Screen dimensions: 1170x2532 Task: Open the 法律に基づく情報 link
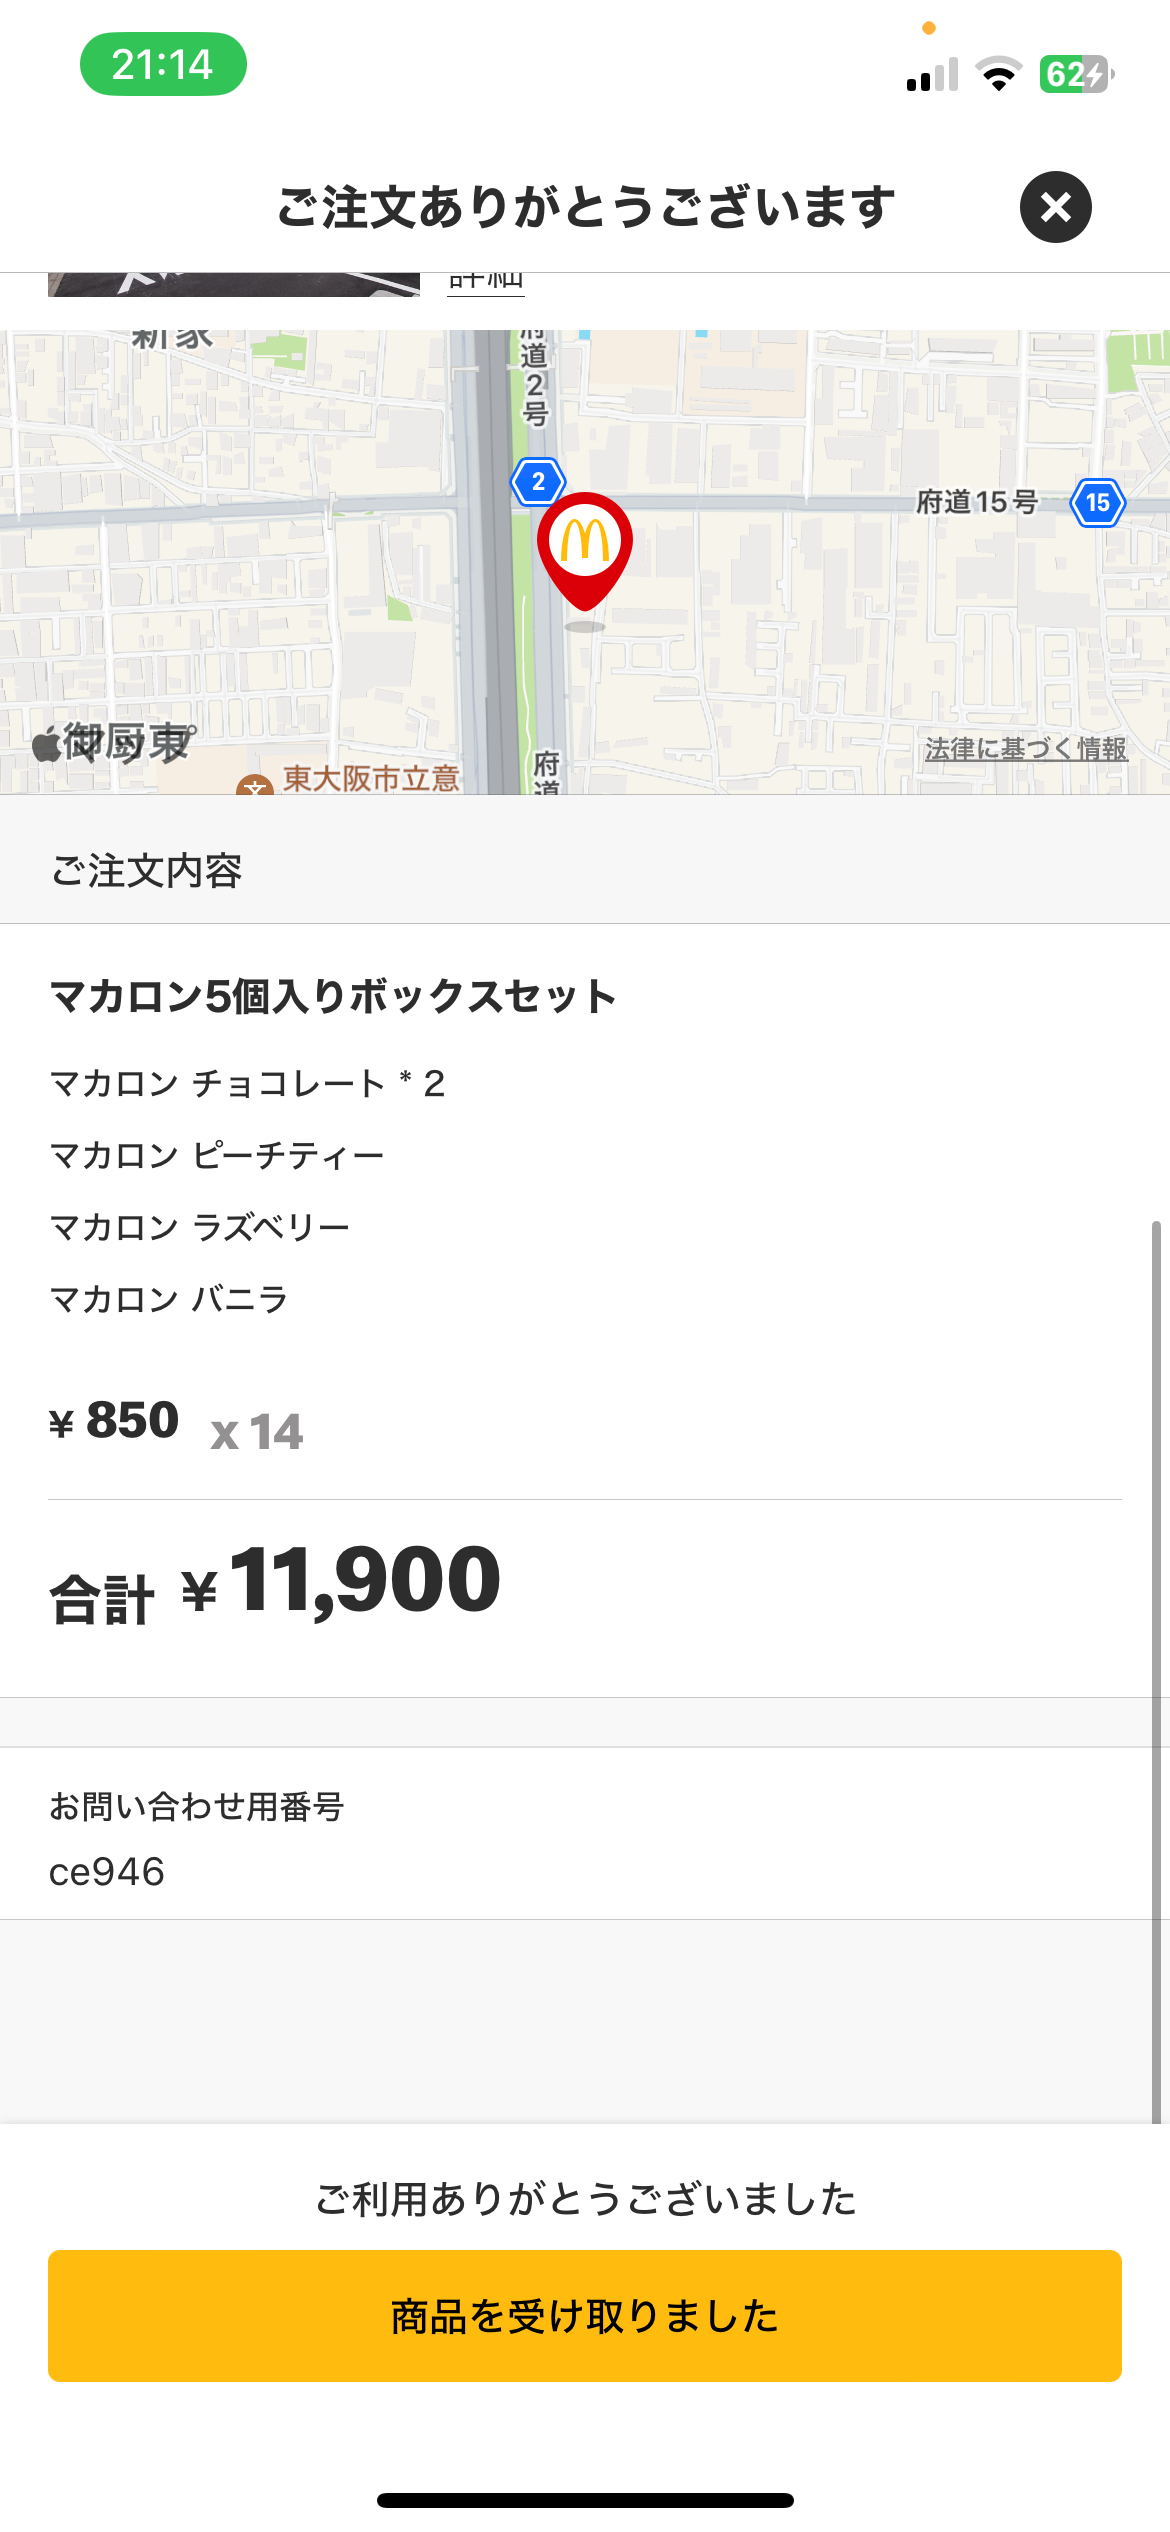click(x=1025, y=749)
